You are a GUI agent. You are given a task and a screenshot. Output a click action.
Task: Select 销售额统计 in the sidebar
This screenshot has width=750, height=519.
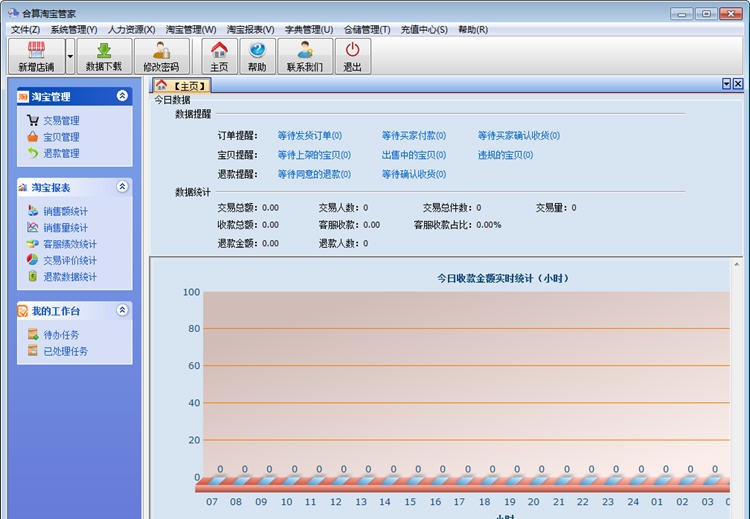pos(65,211)
